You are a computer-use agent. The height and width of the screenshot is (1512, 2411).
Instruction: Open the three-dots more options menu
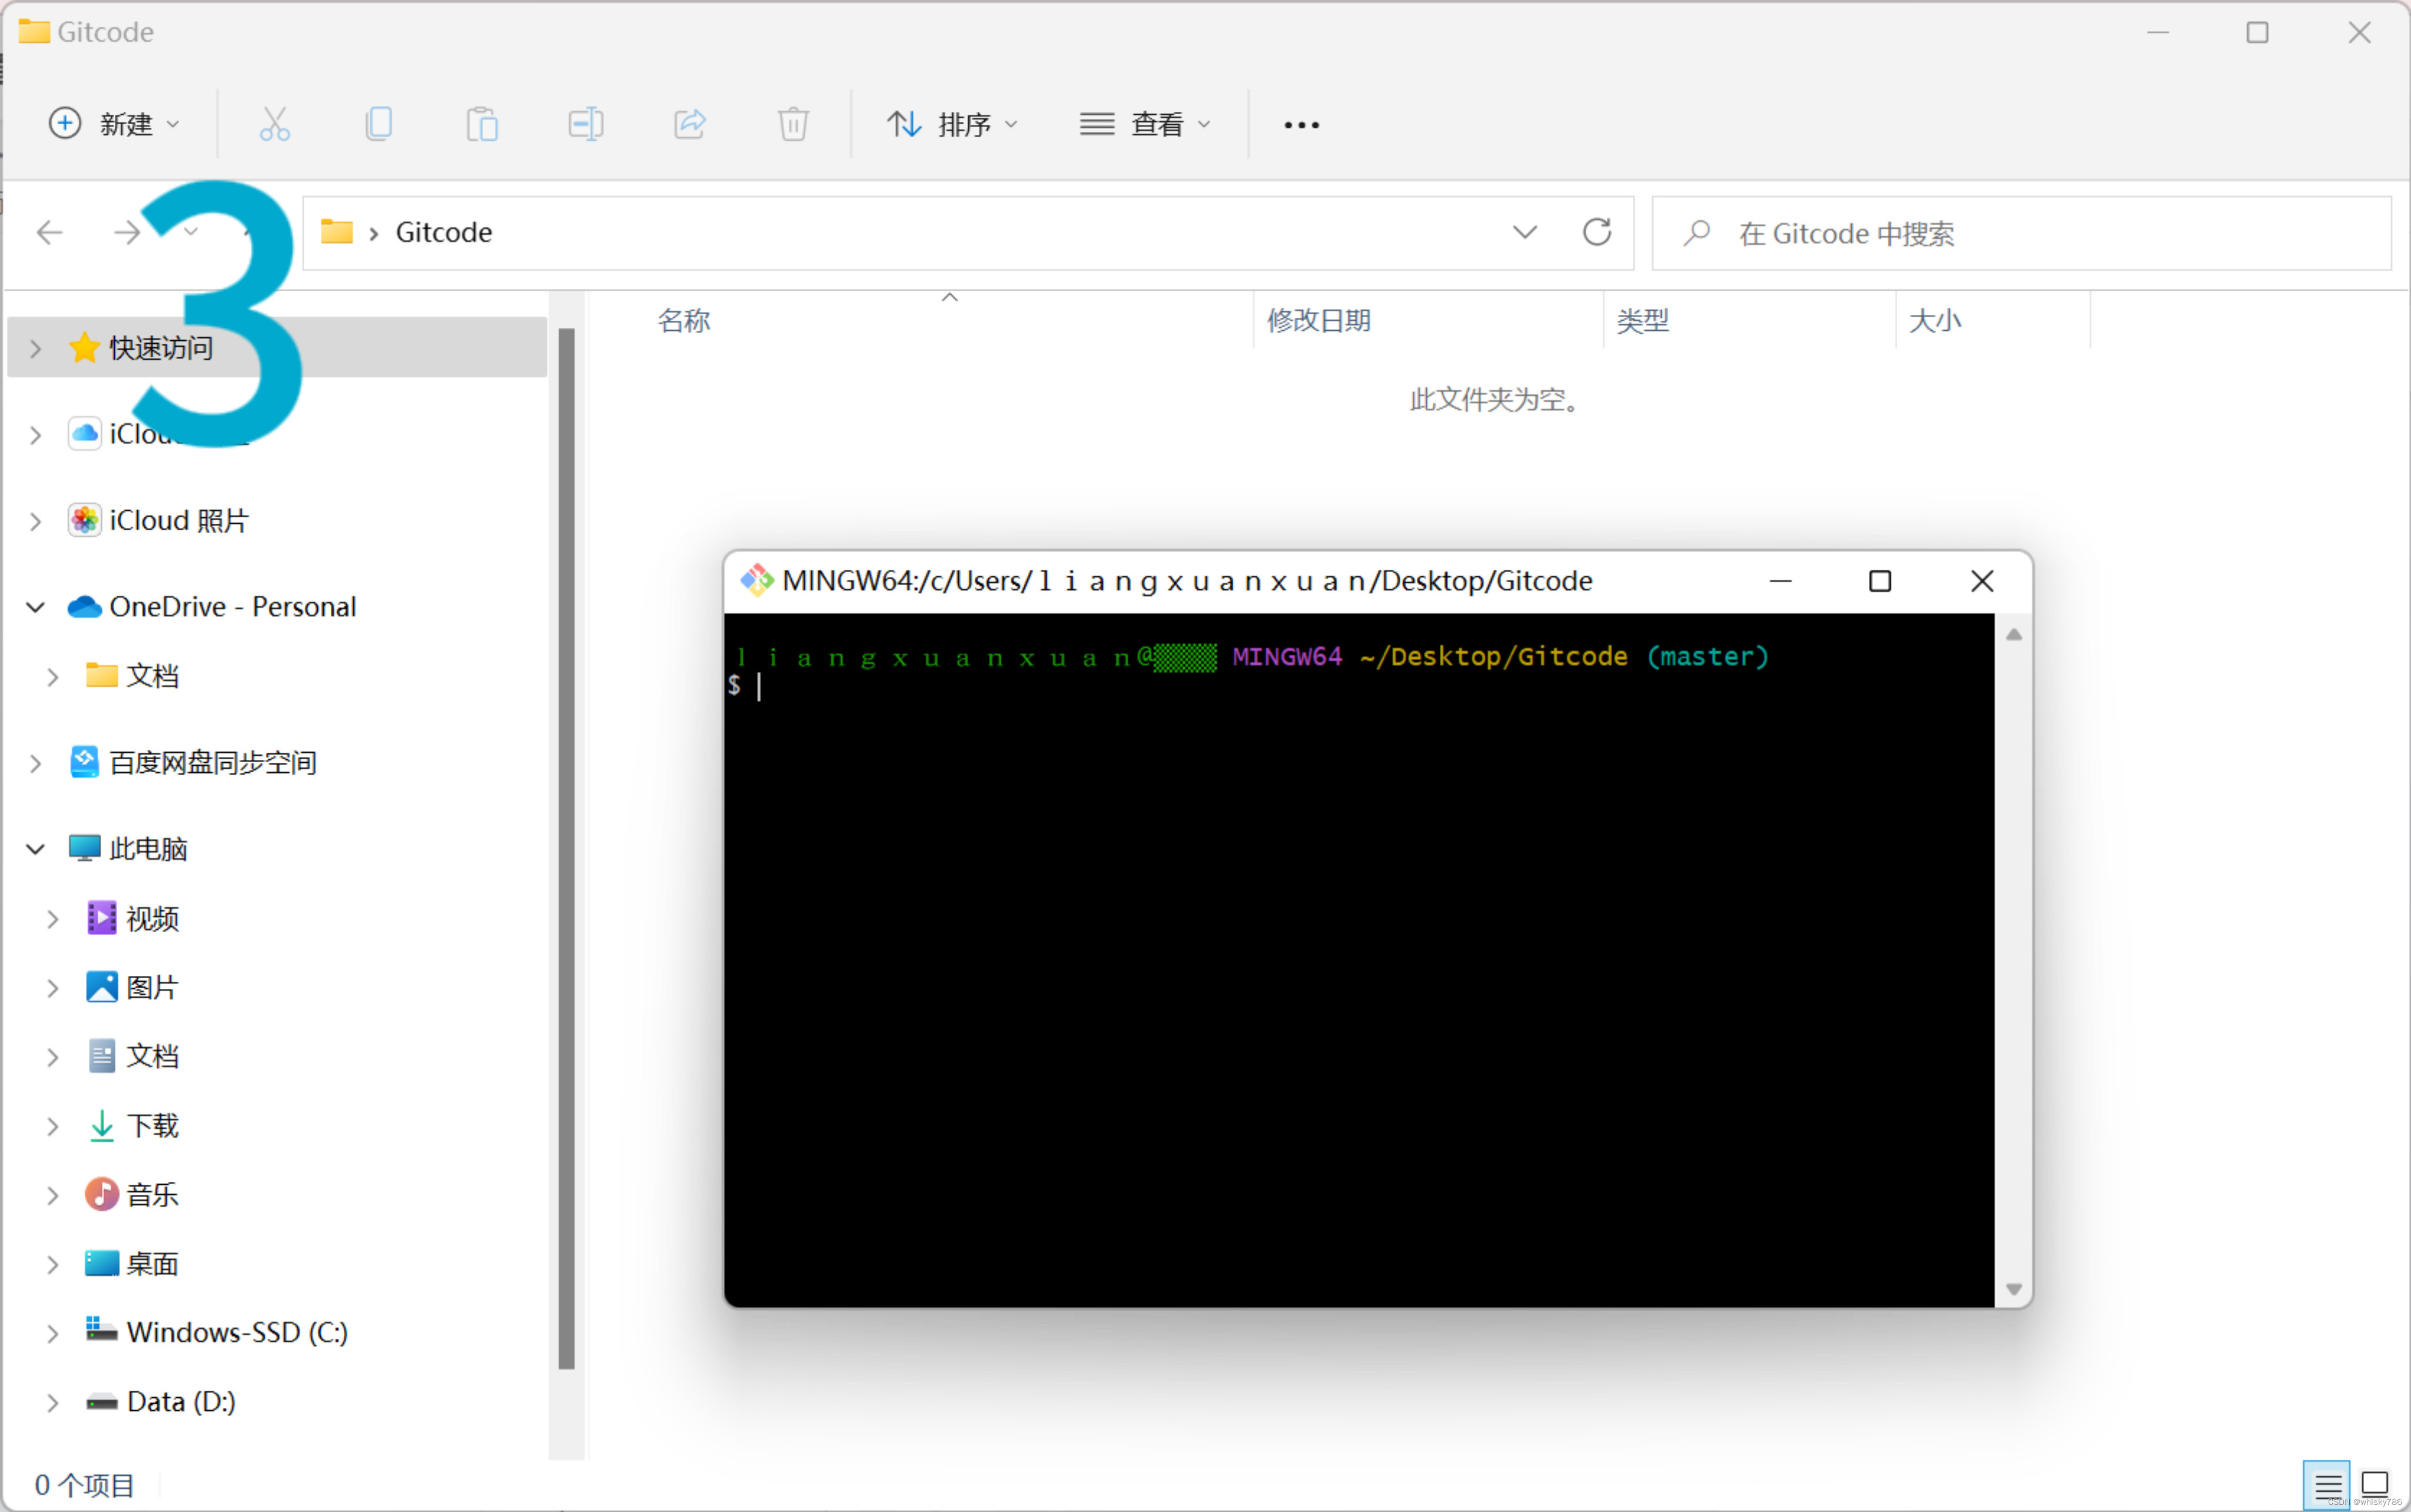click(x=1301, y=125)
